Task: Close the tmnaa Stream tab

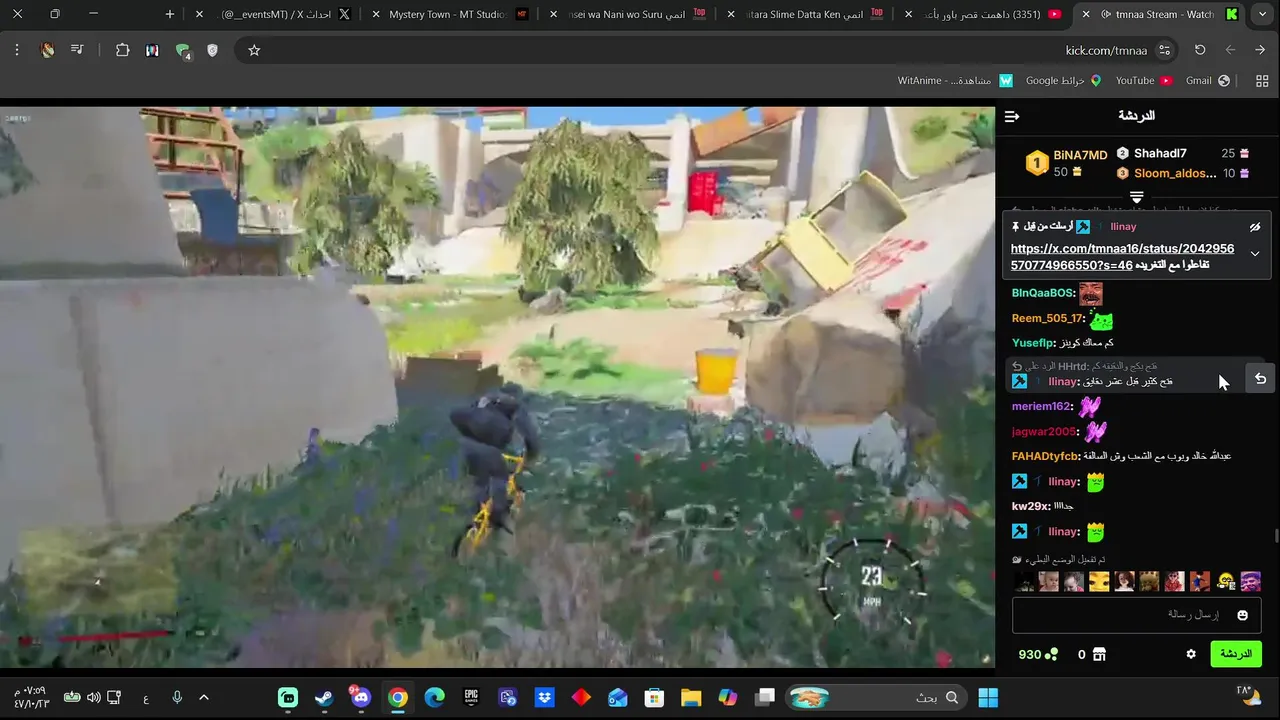Action: tap(1085, 14)
